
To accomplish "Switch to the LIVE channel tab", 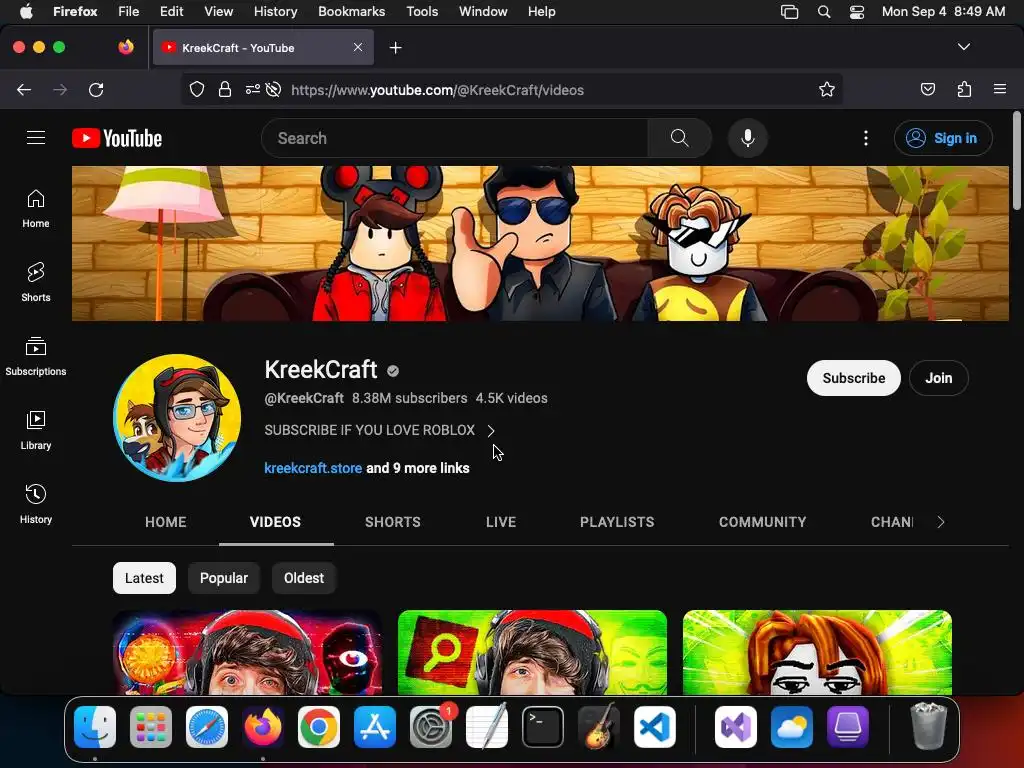I will [501, 522].
